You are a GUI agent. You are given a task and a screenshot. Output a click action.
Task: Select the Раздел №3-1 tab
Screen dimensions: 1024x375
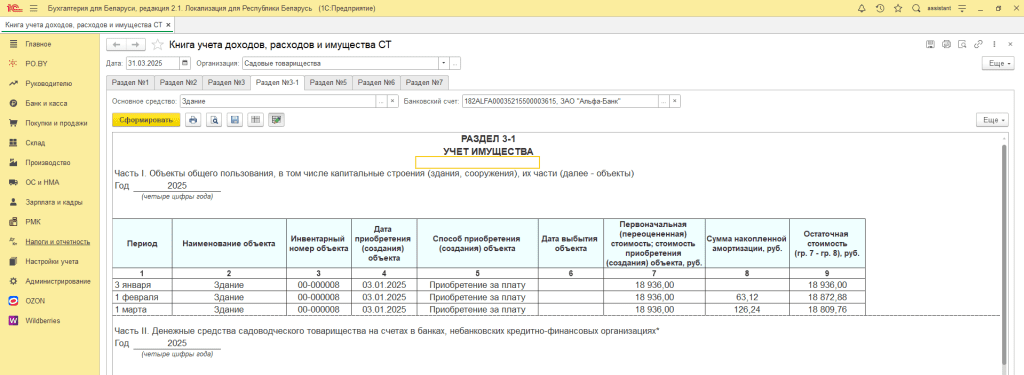[x=277, y=82]
